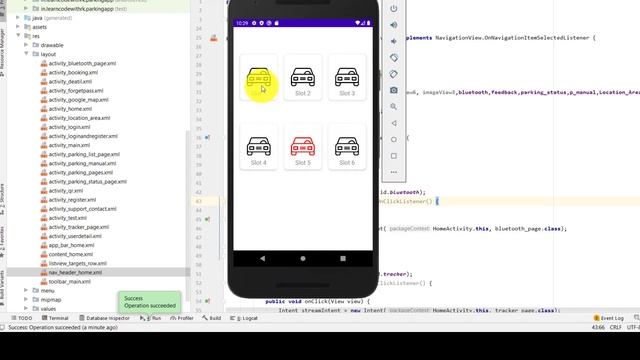Click the gutter marker on line 45
The image size is (640, 360).
tap(207, 219)
